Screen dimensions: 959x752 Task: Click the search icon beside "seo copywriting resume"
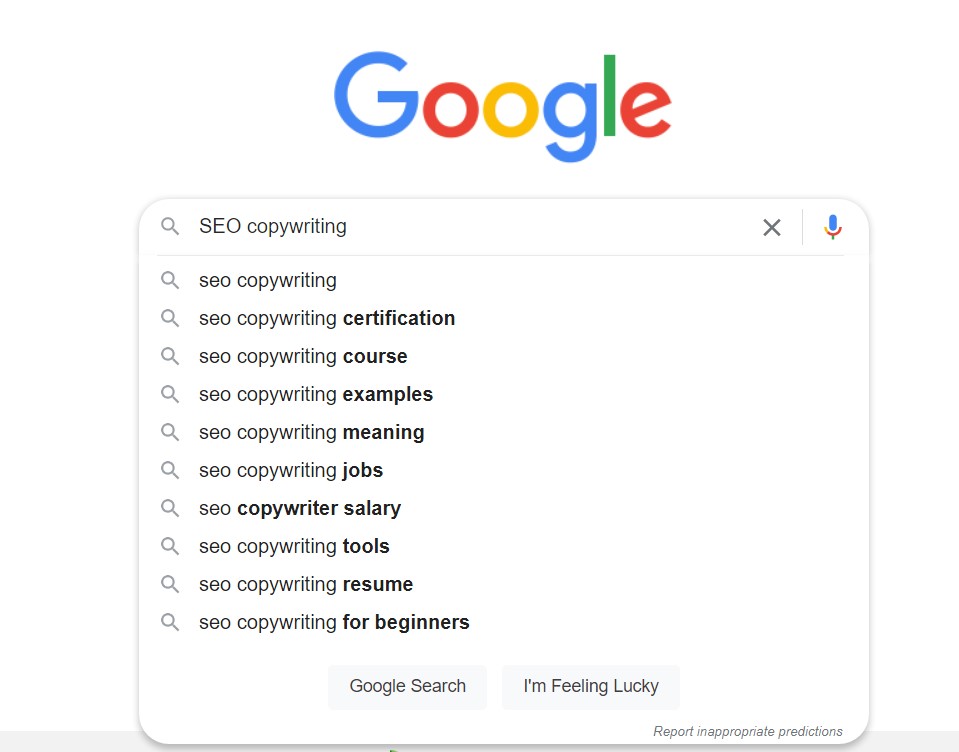(x=170, y=584)
